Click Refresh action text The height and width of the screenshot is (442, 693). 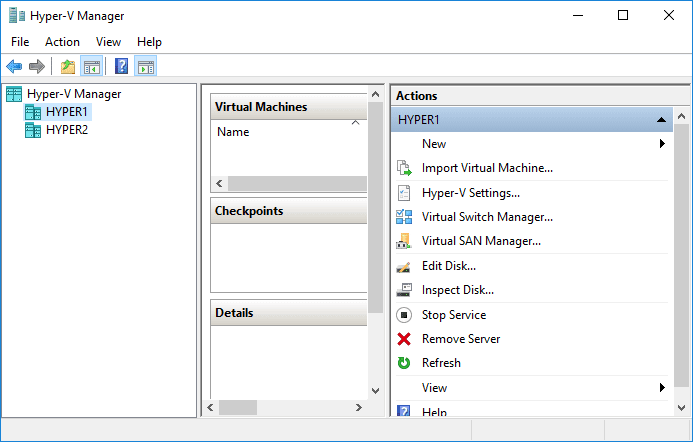pos(441,363)
